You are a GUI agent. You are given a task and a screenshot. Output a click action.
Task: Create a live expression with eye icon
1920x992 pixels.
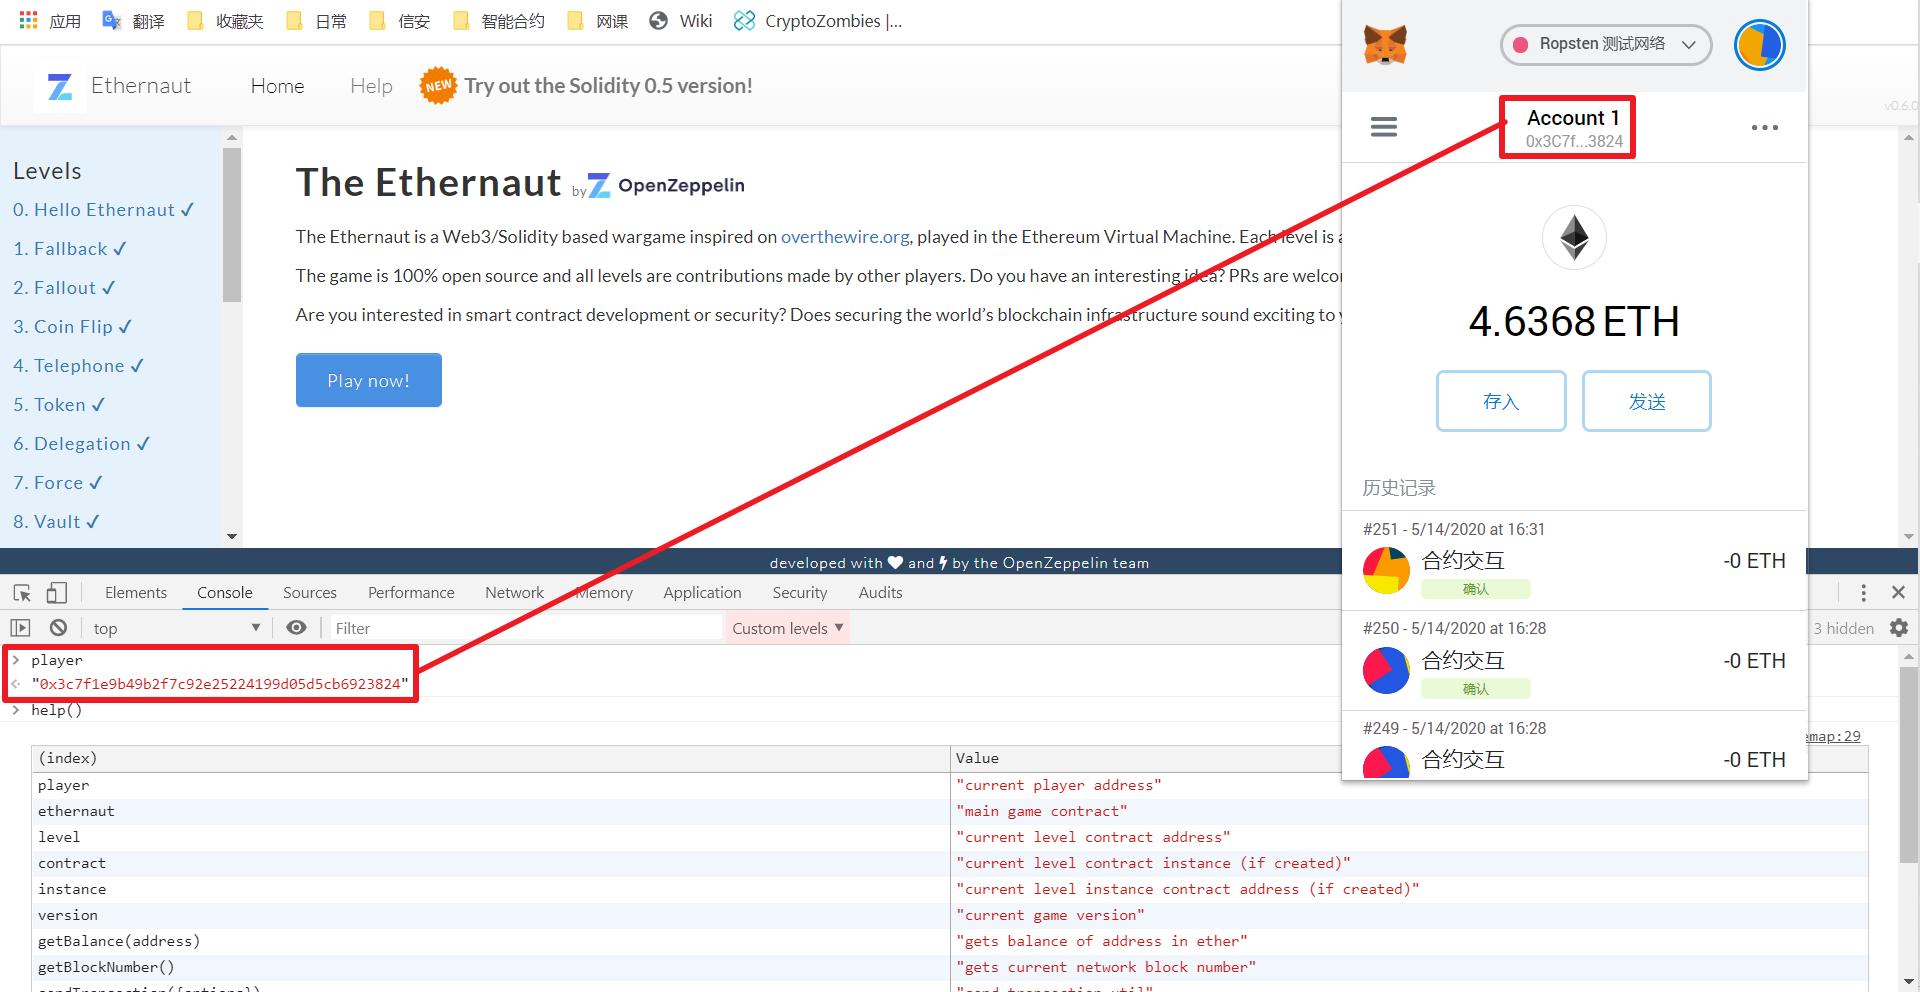click(x=296, y=628)
